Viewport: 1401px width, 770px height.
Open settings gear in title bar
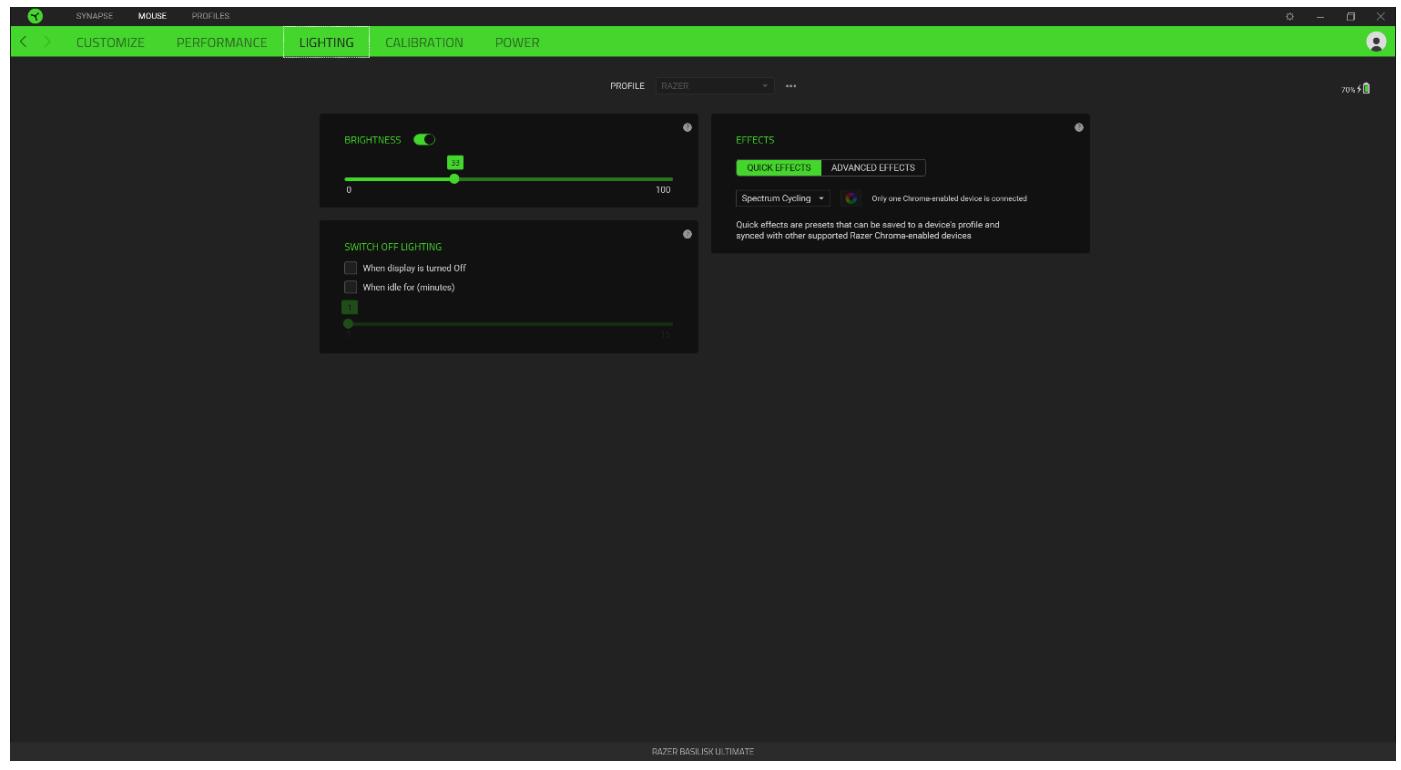(1290, 16)
